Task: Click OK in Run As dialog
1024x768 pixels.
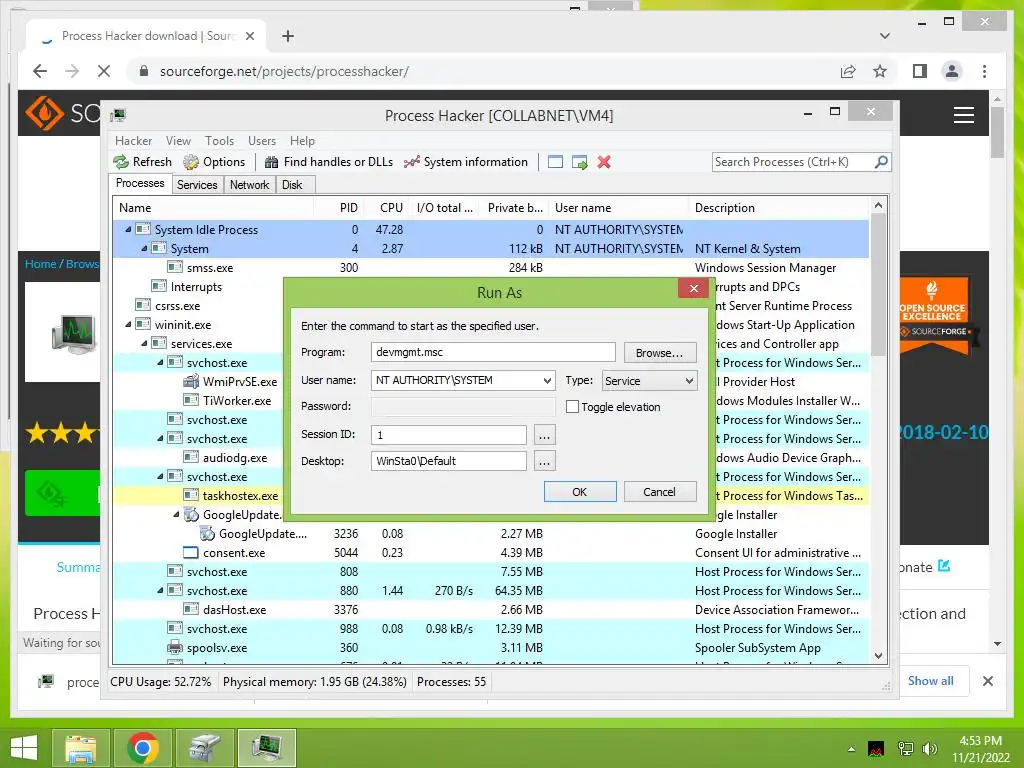Action: pyautogui.click(x=580, y=492)
